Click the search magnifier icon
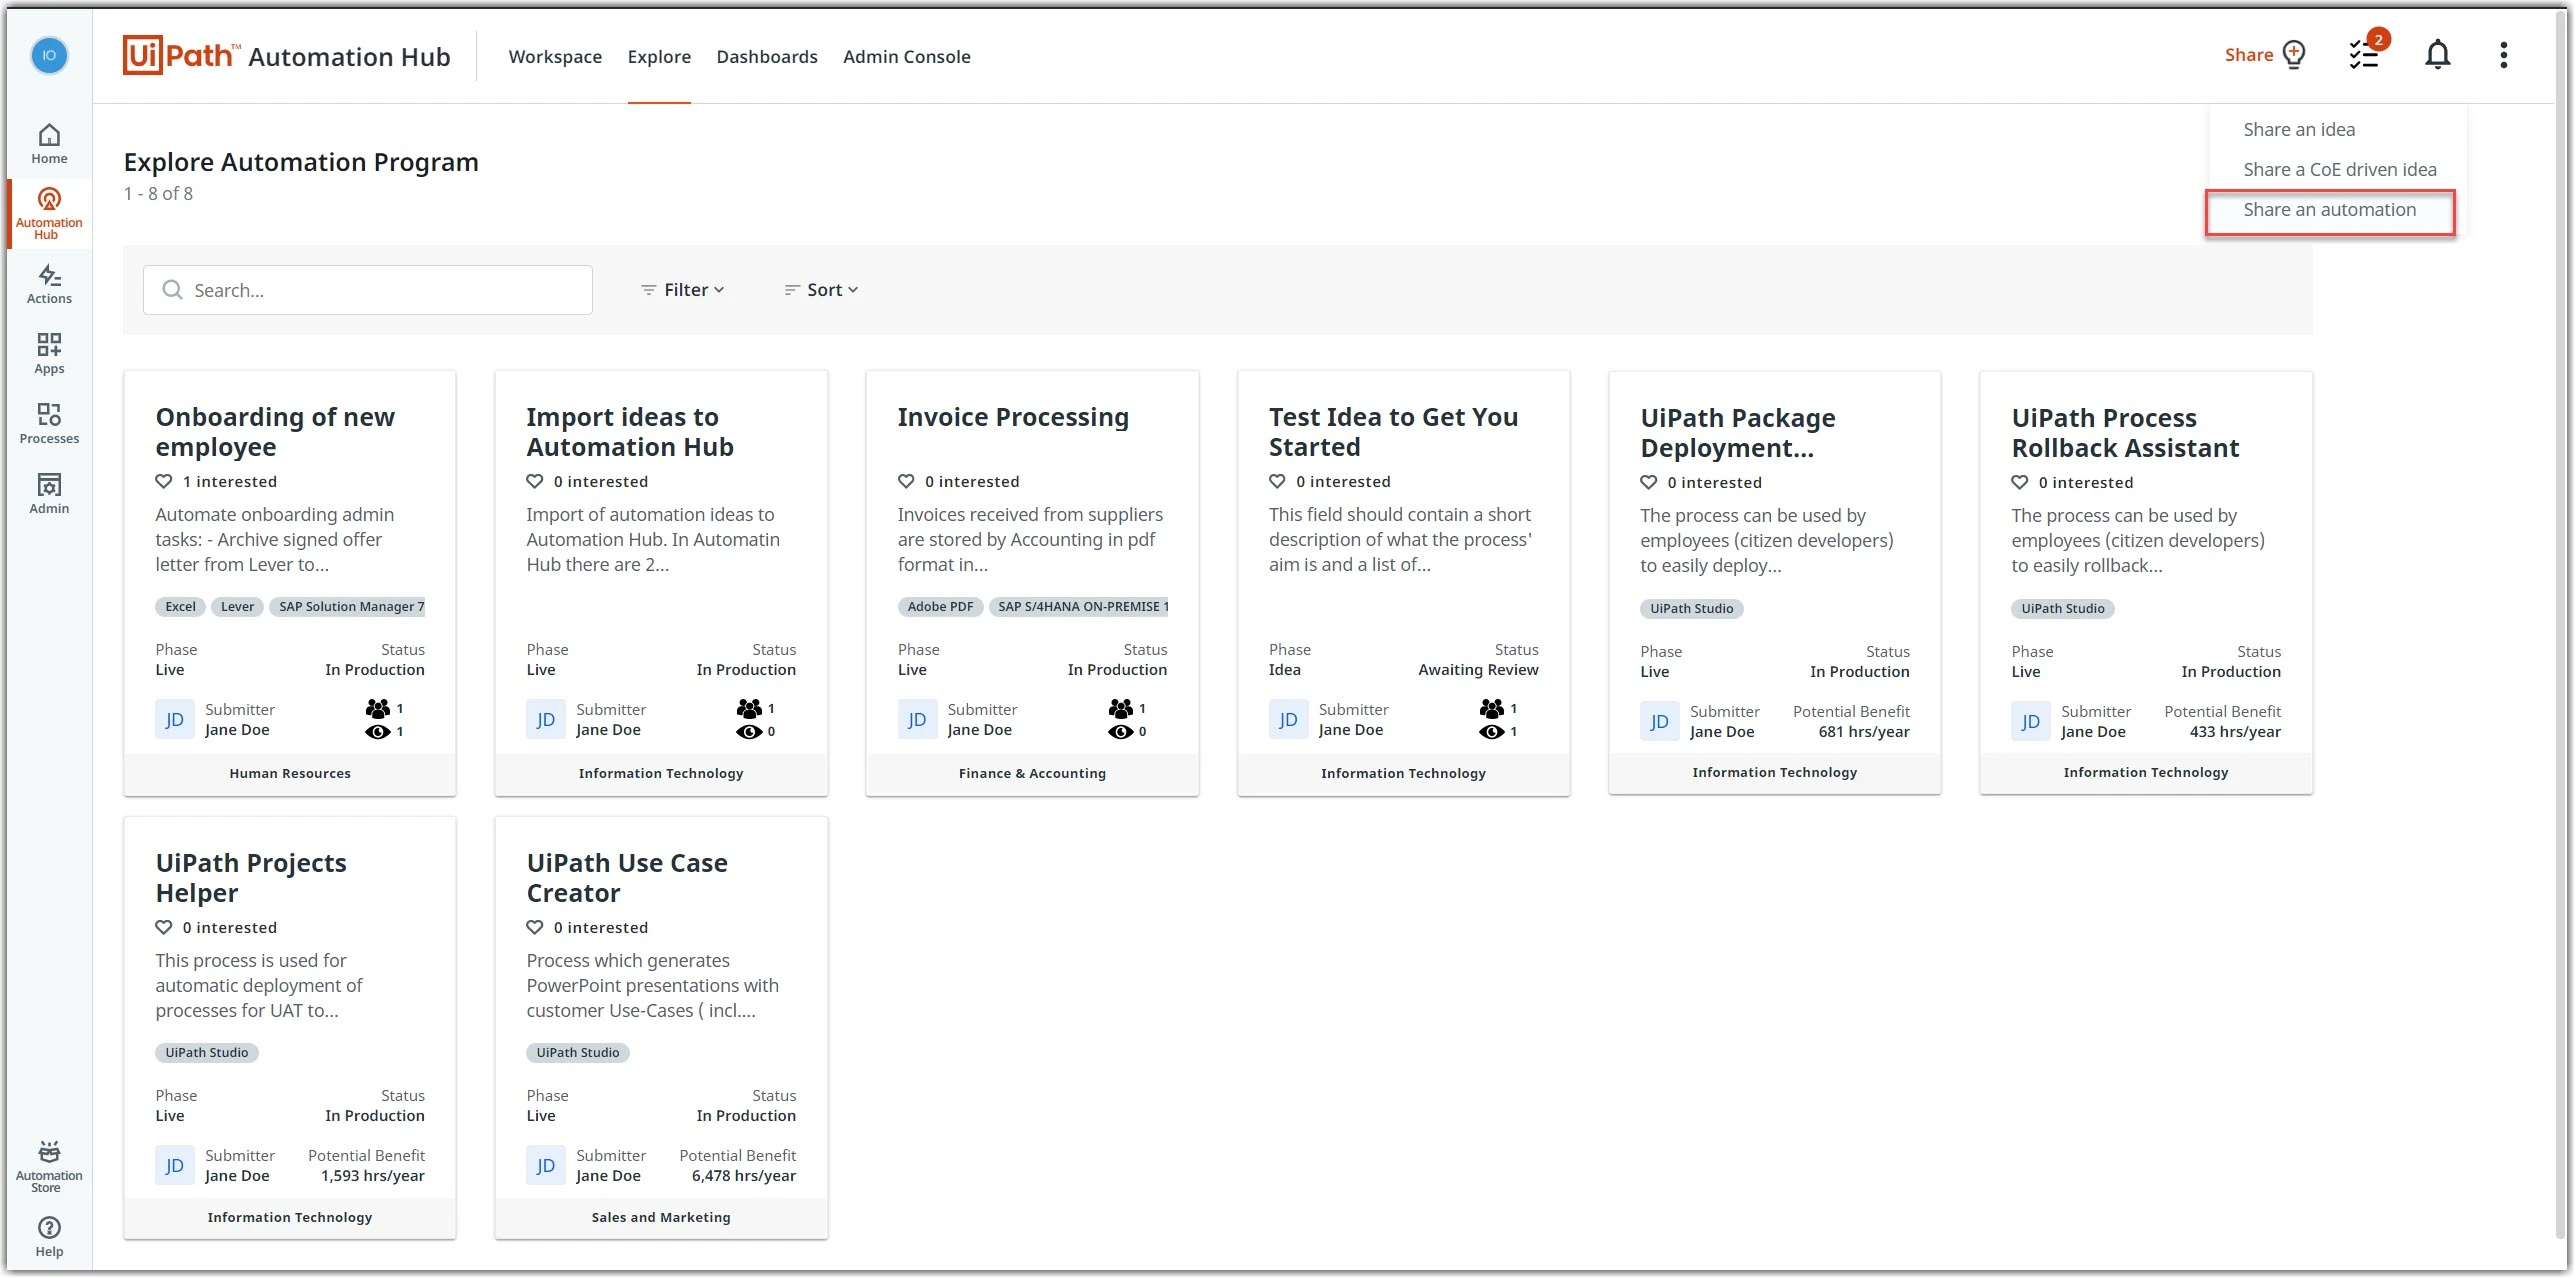This screenshot has width=2575, height=1278. (172, 290)
